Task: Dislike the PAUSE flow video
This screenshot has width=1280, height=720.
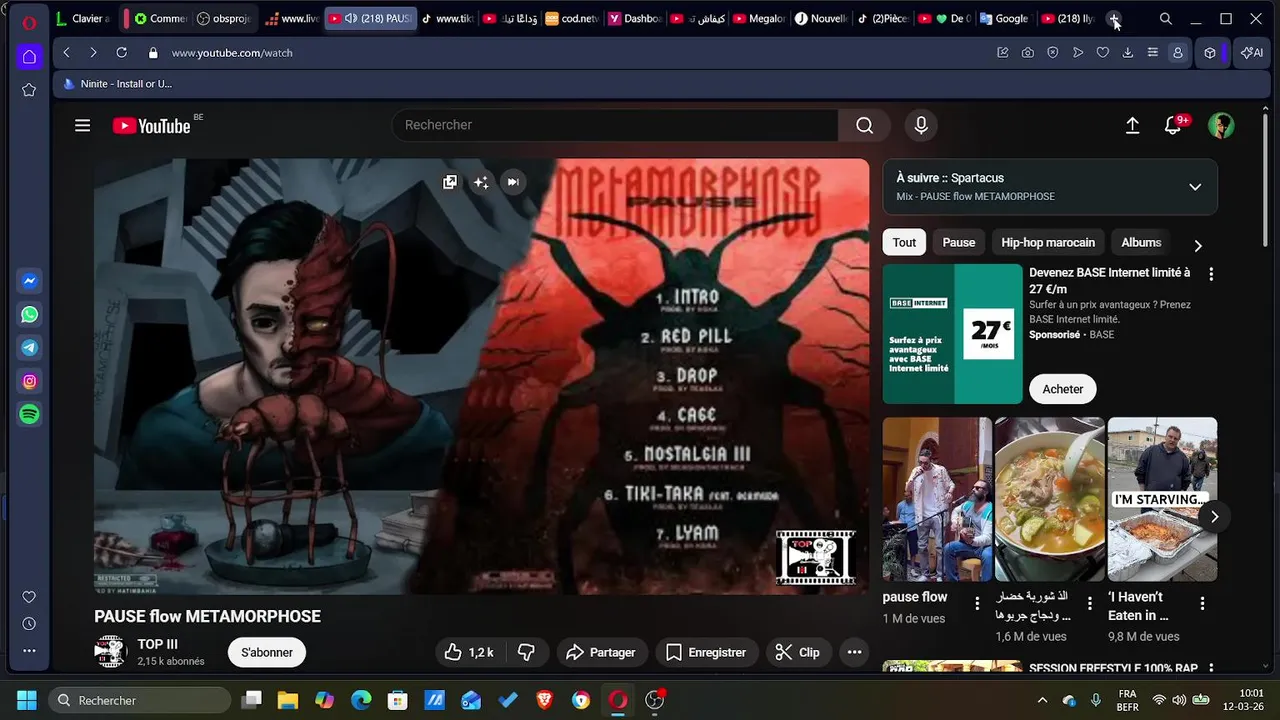Action: (x=526, y=652)
